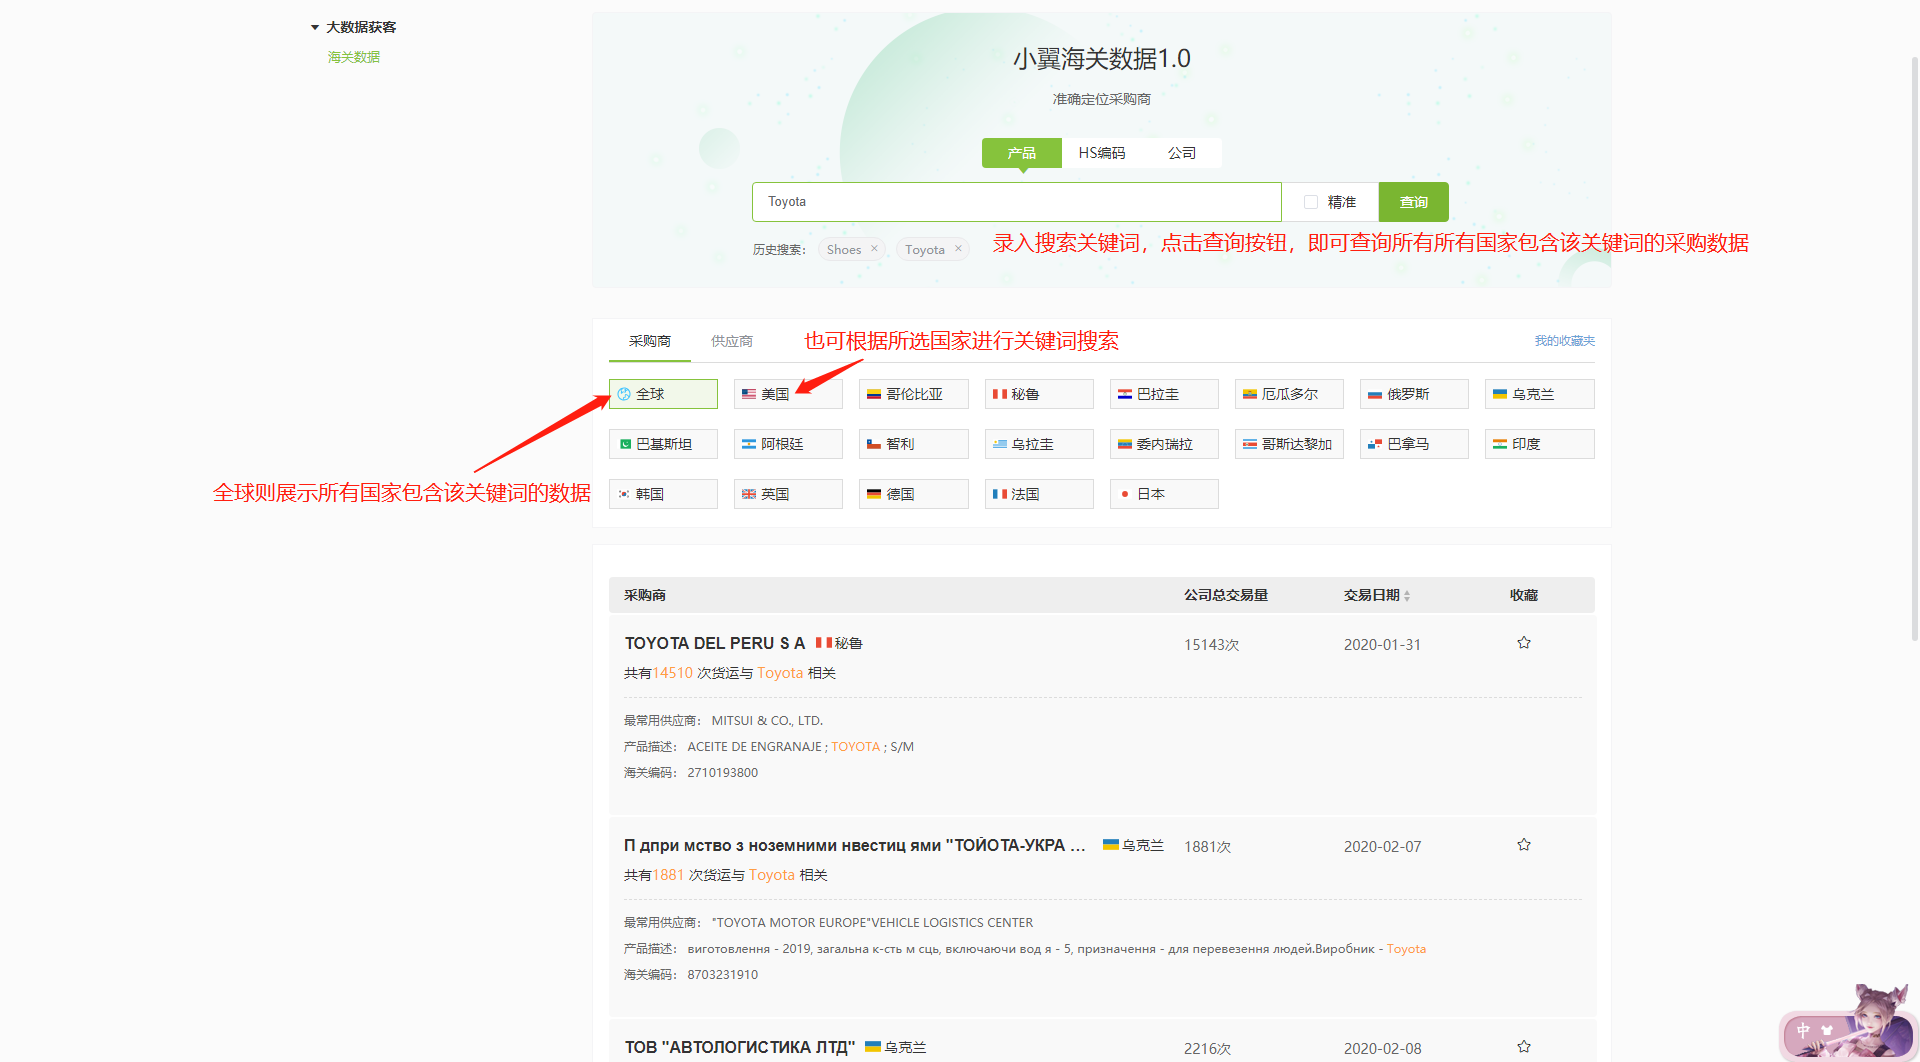The height and width of the screenshot is (1062, 1920).
Task: Open the ТОЙОТА-УКРА company entry
Action: pos(855,845)
